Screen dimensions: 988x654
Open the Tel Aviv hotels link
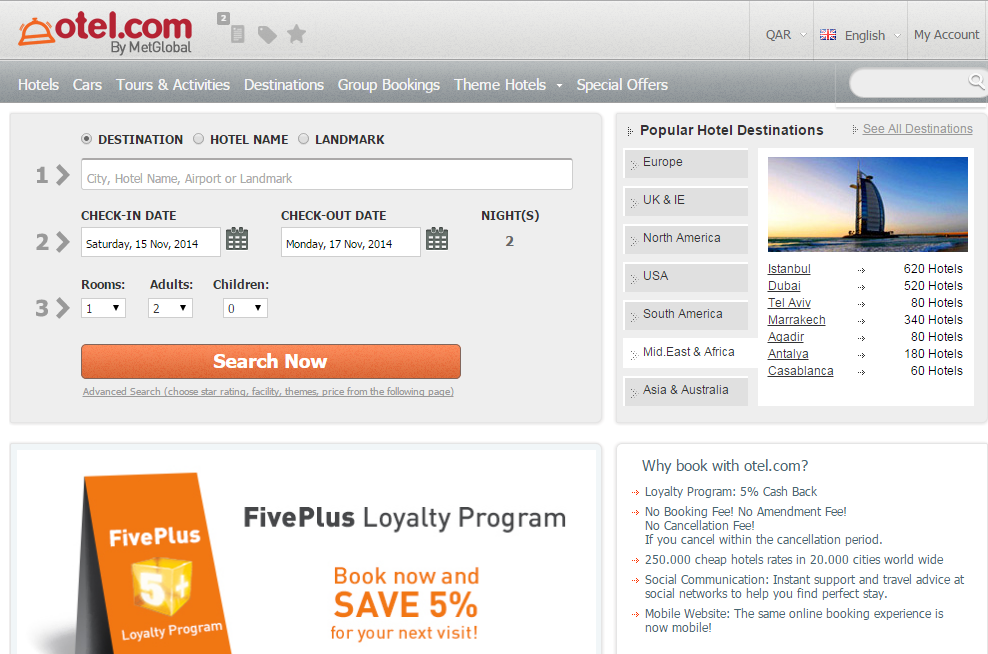(x=789, y=303)
